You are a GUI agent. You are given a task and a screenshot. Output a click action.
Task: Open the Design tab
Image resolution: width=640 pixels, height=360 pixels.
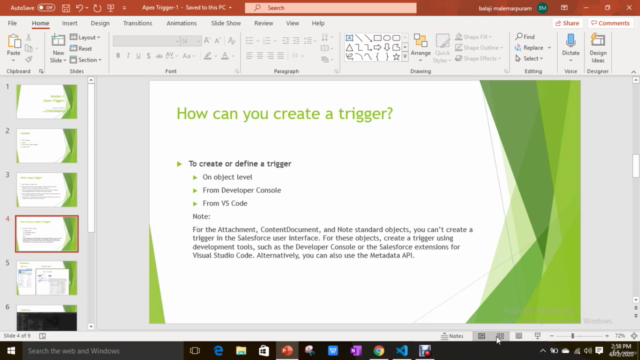click(x=100, y=23)
